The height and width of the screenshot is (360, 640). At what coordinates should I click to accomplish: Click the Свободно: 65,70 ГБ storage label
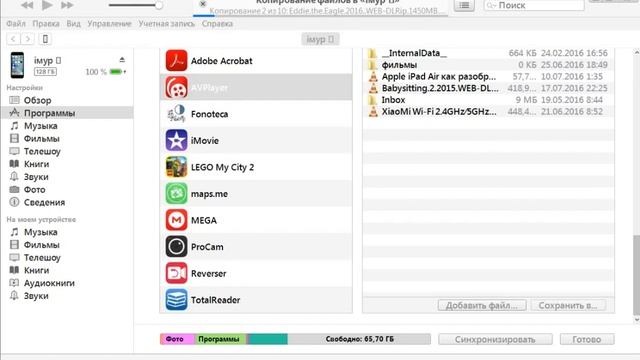tap(360, 339)
